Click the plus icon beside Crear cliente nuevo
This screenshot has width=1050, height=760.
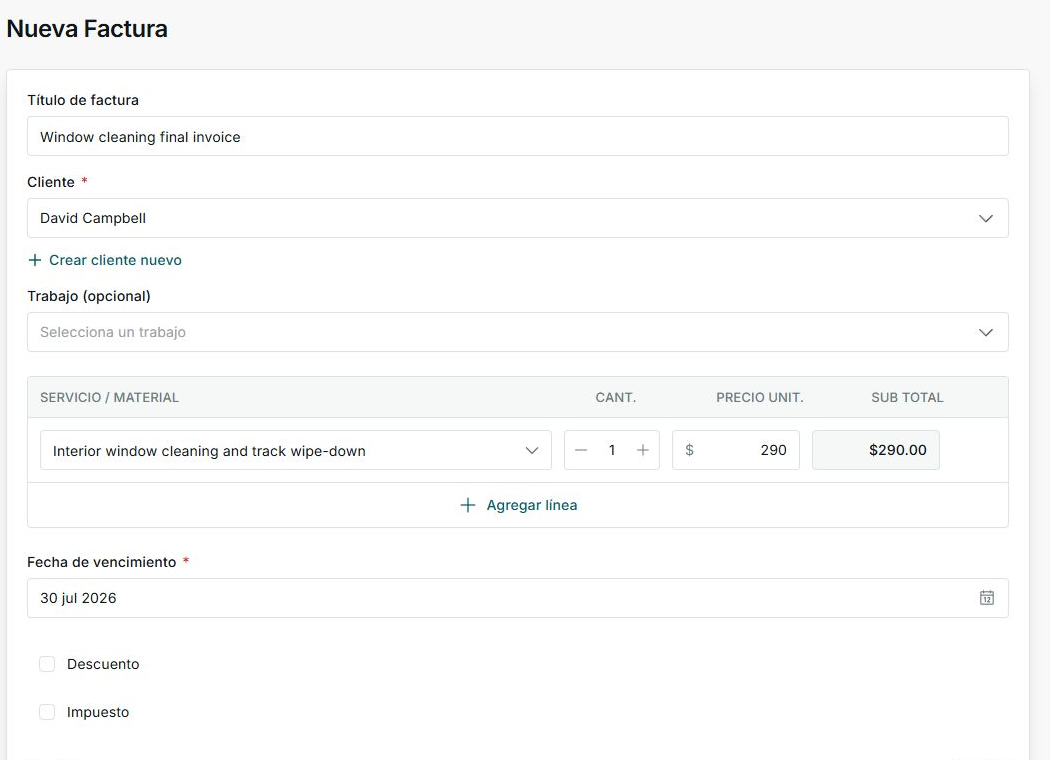[35, 260]
